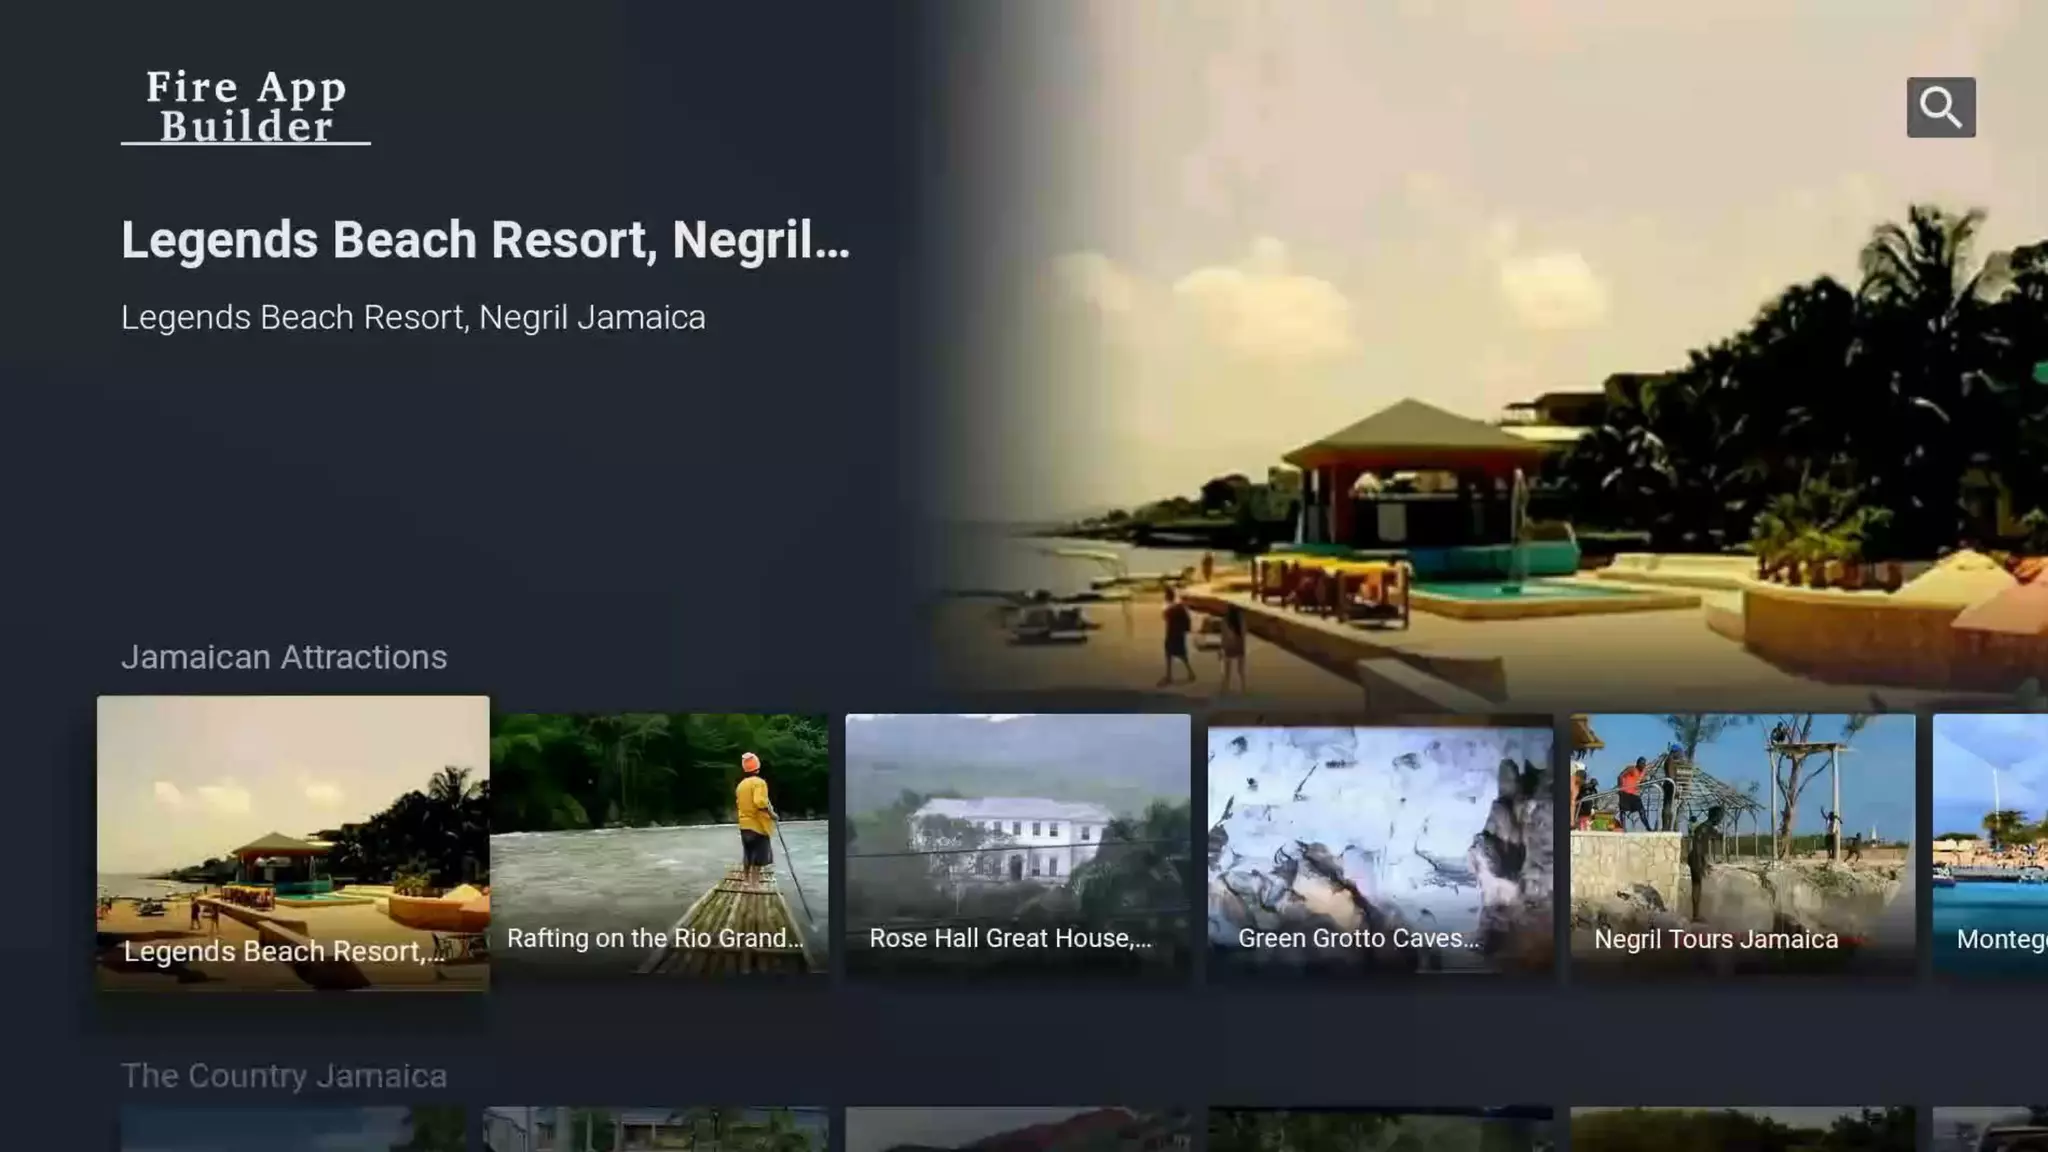Click the Legends Beach Resort, Negril… headline

tap(485, 240)
